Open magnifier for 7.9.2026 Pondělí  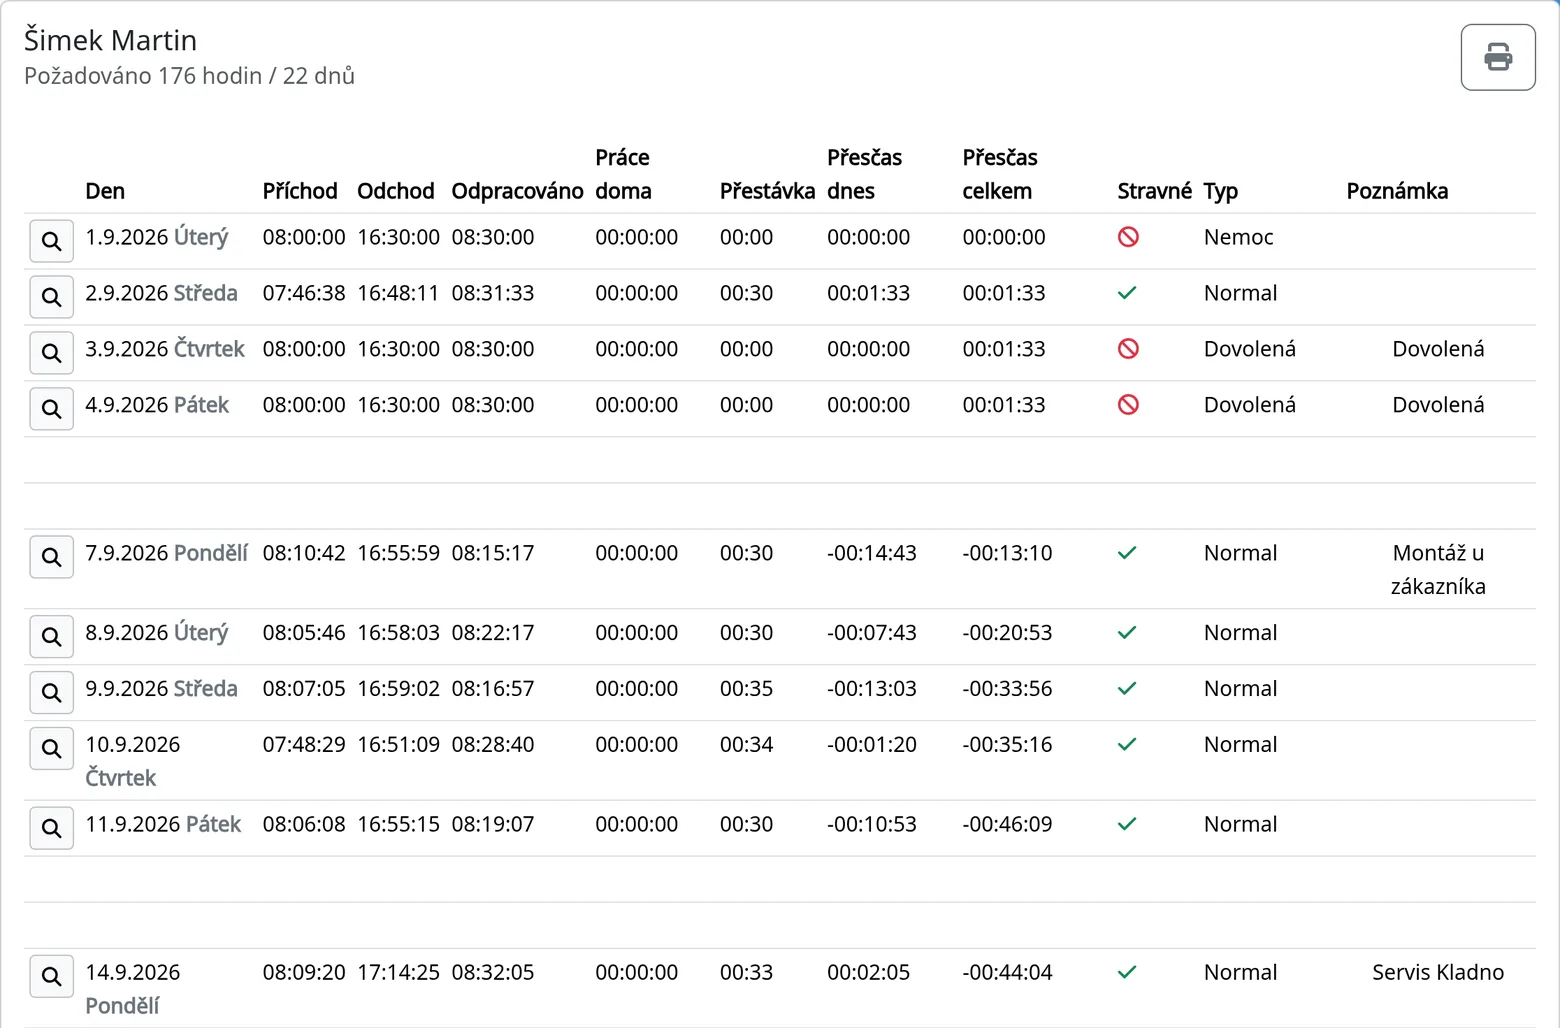51,557
